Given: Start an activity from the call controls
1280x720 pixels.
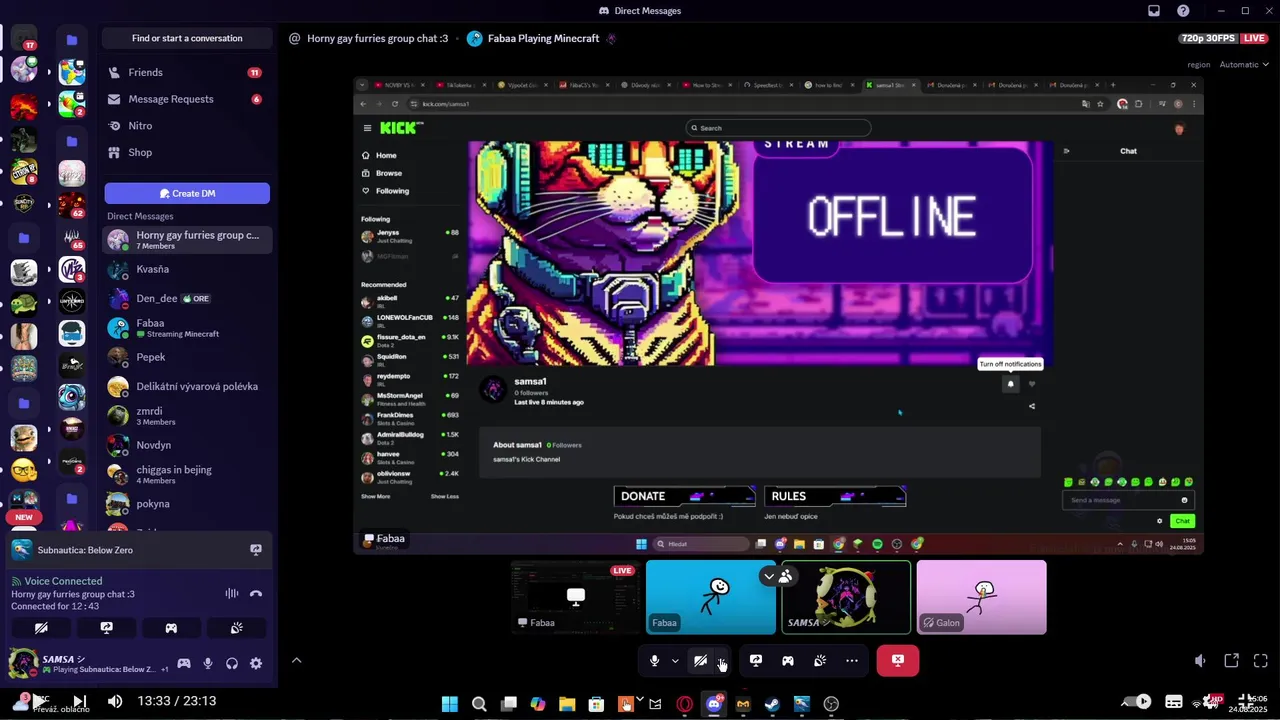Looking at the screenshot, I should (788, 661).
